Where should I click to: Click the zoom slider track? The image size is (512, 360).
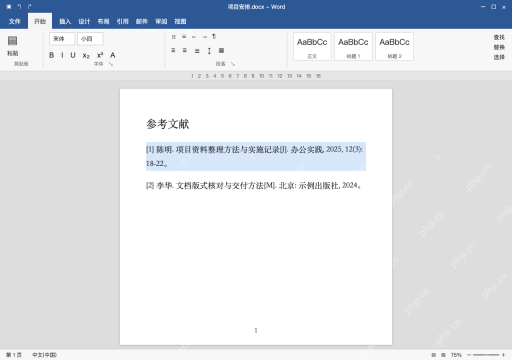coord(486,355)
